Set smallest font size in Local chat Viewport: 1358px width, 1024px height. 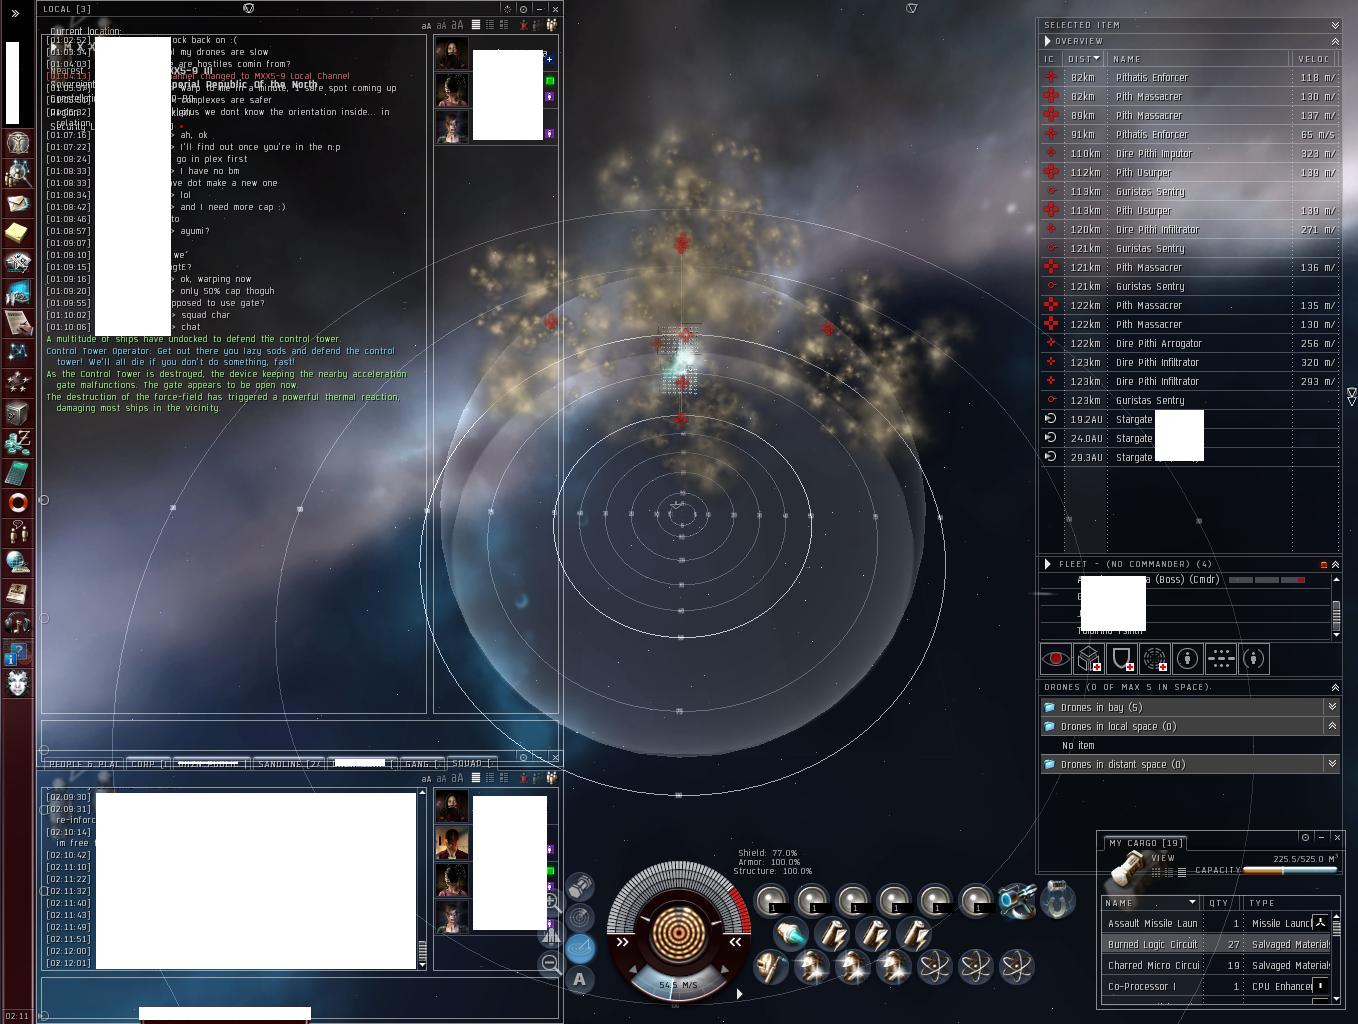[426, 25]
